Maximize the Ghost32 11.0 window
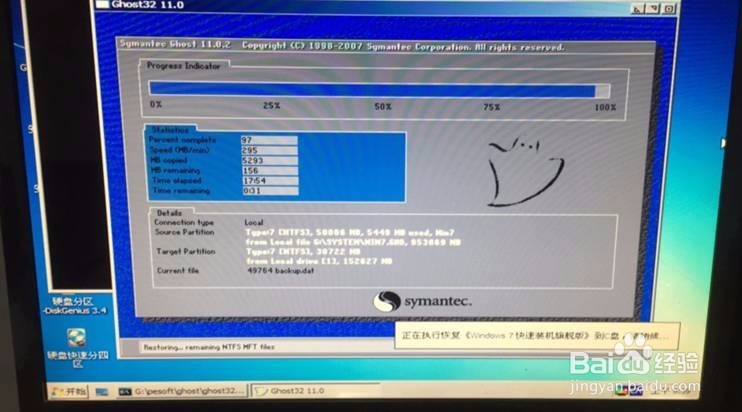742x412 pixels. (x=653, y=9)
